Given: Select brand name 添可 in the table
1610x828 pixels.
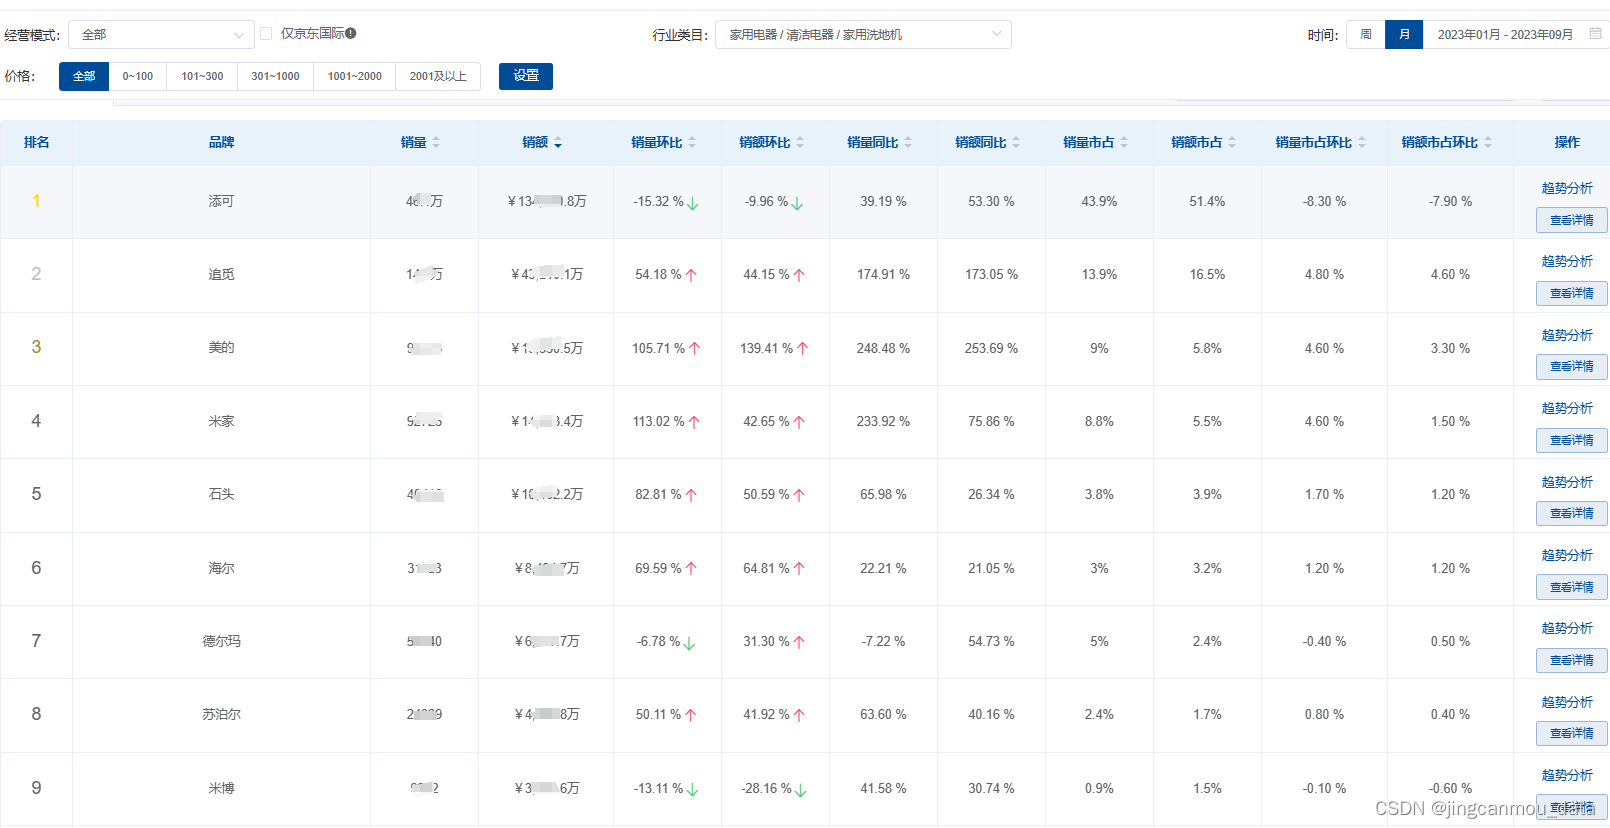Looking at the screenshot, I should pyautogui.click(x=221, y=201).
